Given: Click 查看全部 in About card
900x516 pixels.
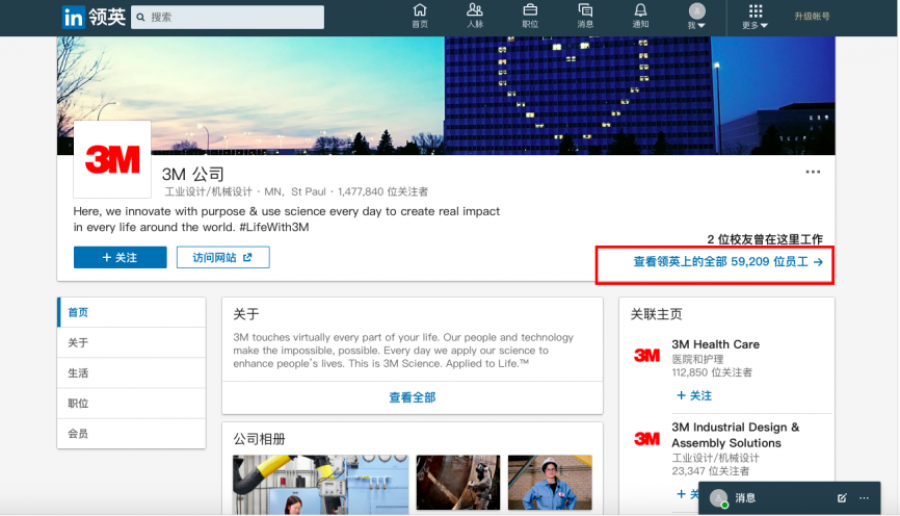Looking at the screenshot, I should (412, 397).
